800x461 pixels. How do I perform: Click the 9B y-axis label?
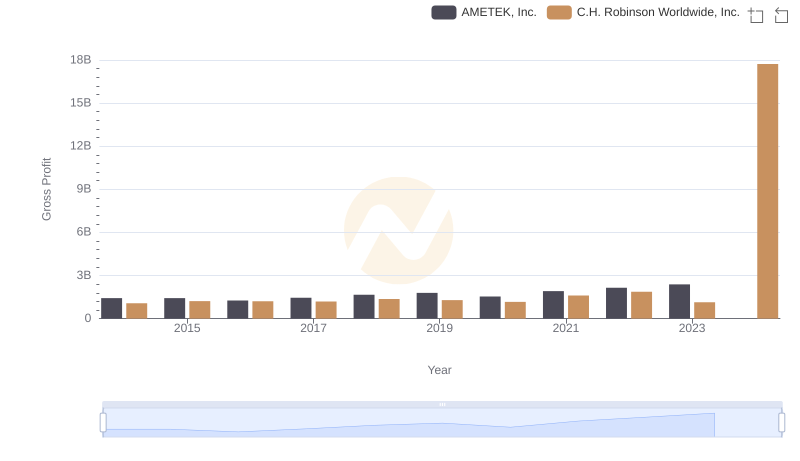click(x=84, y=189)
